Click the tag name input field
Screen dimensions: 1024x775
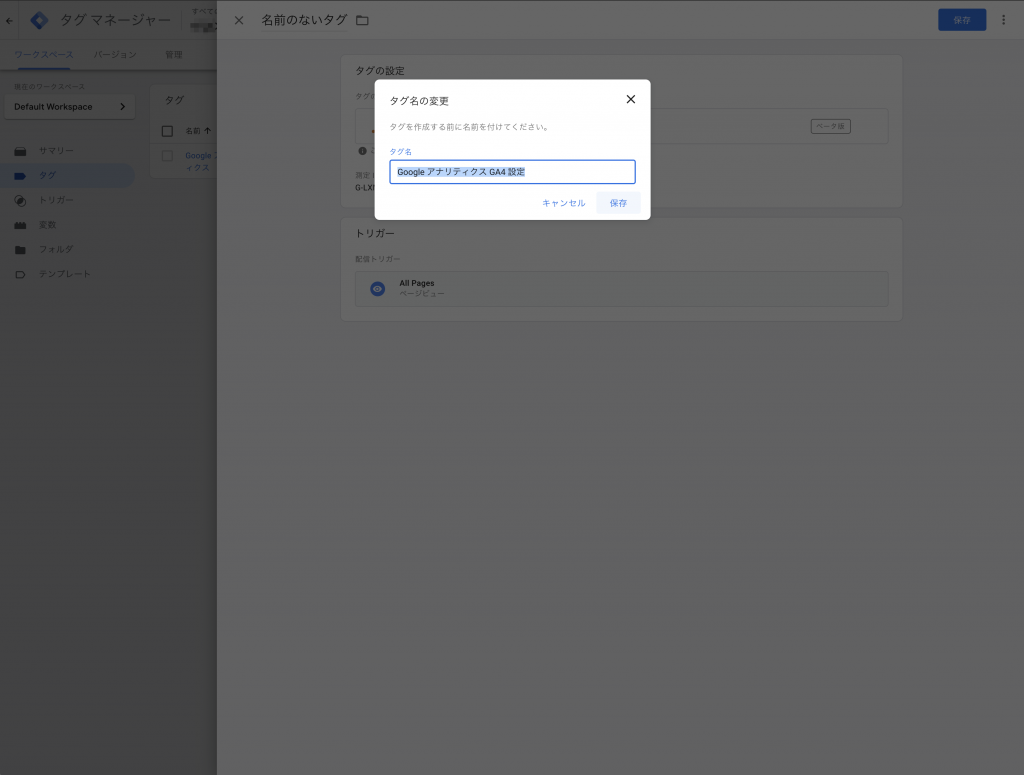click(x=512, y=172)
